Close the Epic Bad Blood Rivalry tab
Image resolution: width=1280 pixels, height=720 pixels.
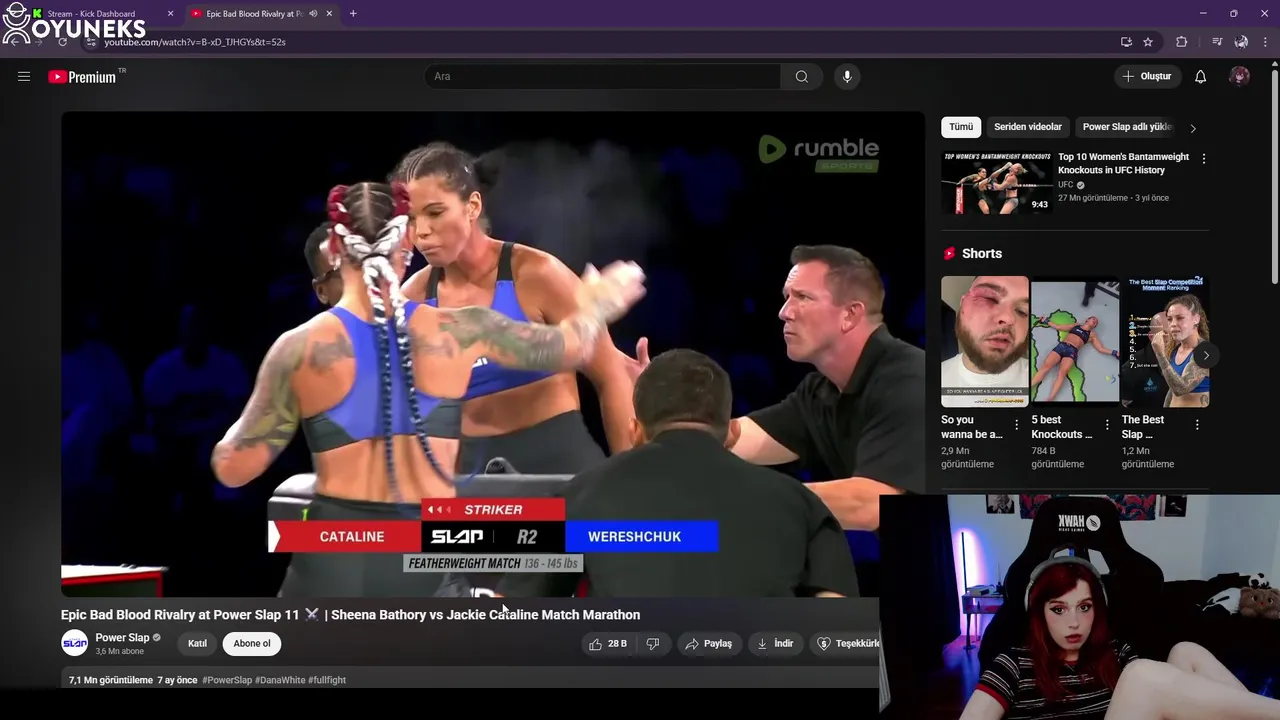click(329, 14)
